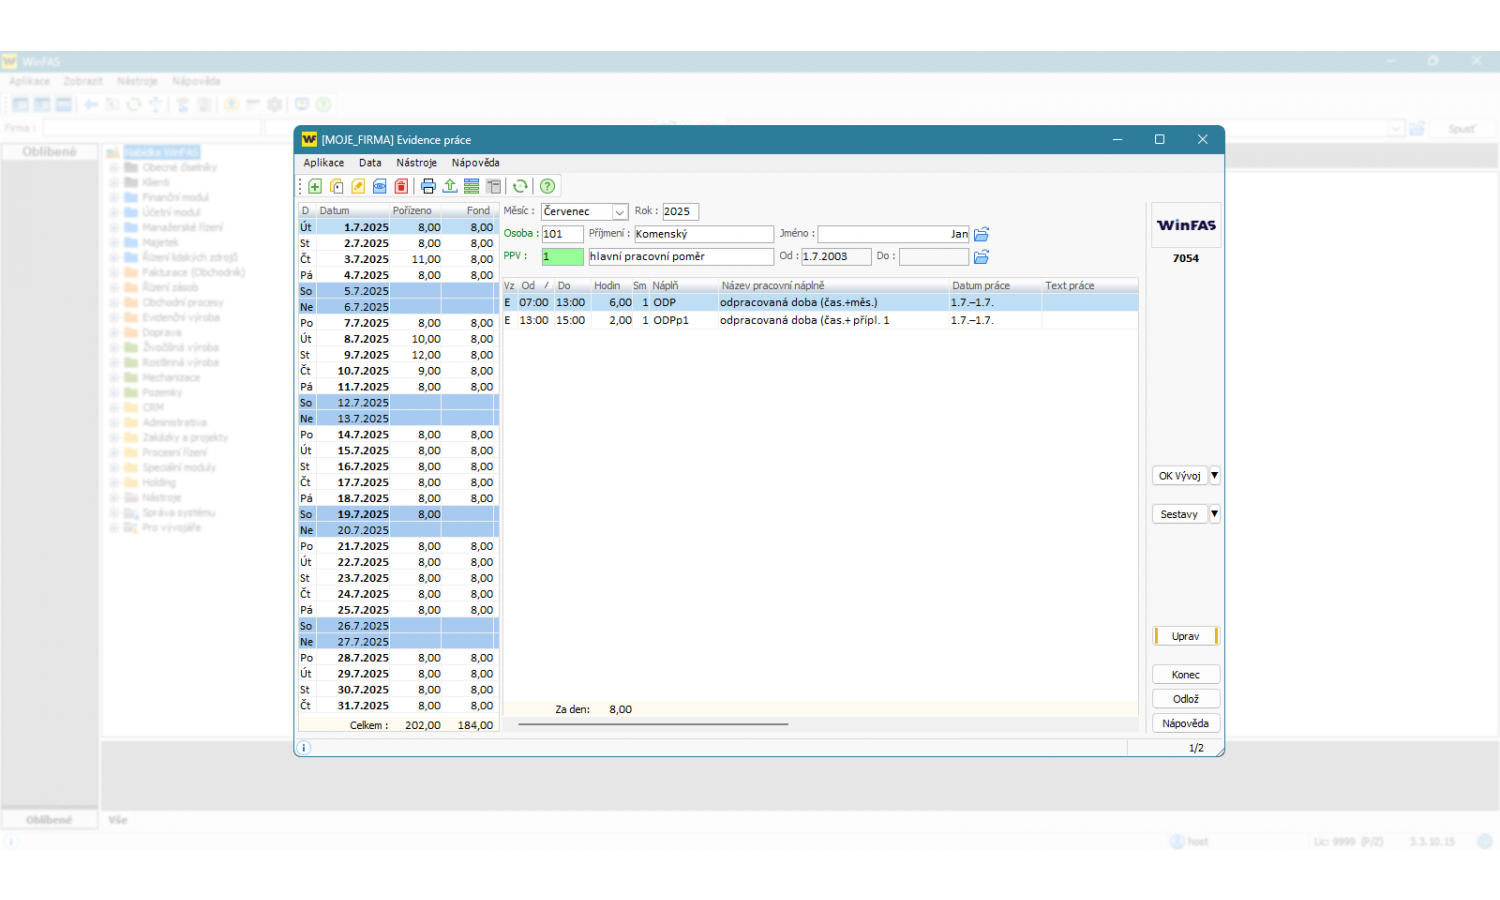
Task: Click the back arrow in WinFAS main toolbar
Action: [91, 104]
